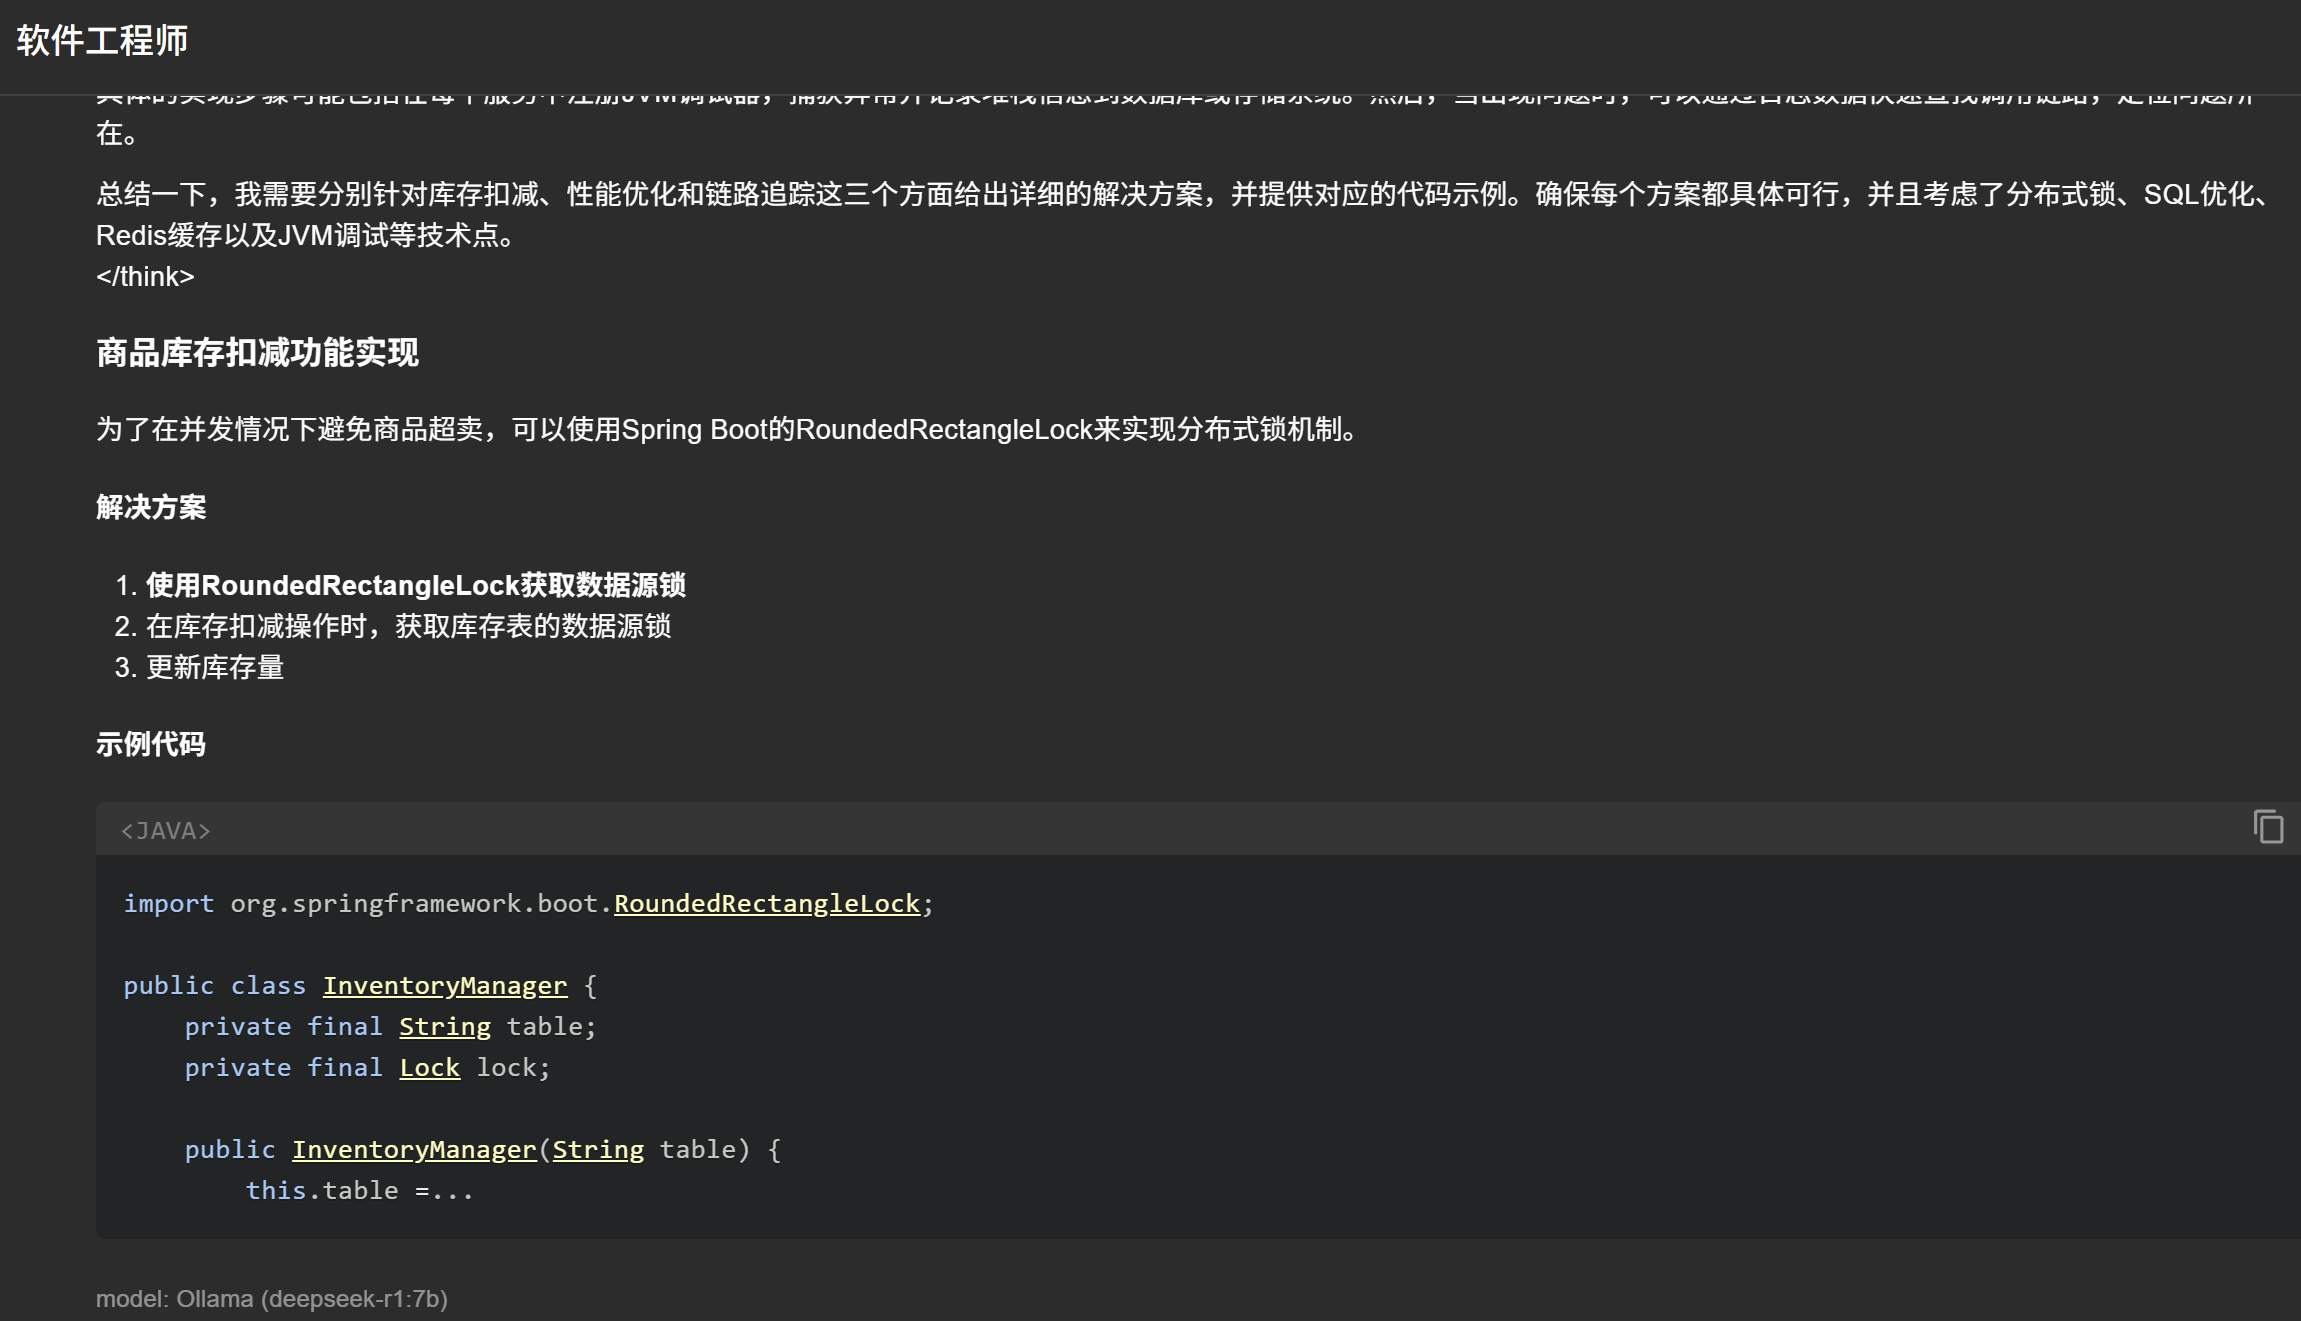Screen dimensions: 2301x1321
Task: Click InventoryManager constructor name
Action: [x=414, y=1150]
